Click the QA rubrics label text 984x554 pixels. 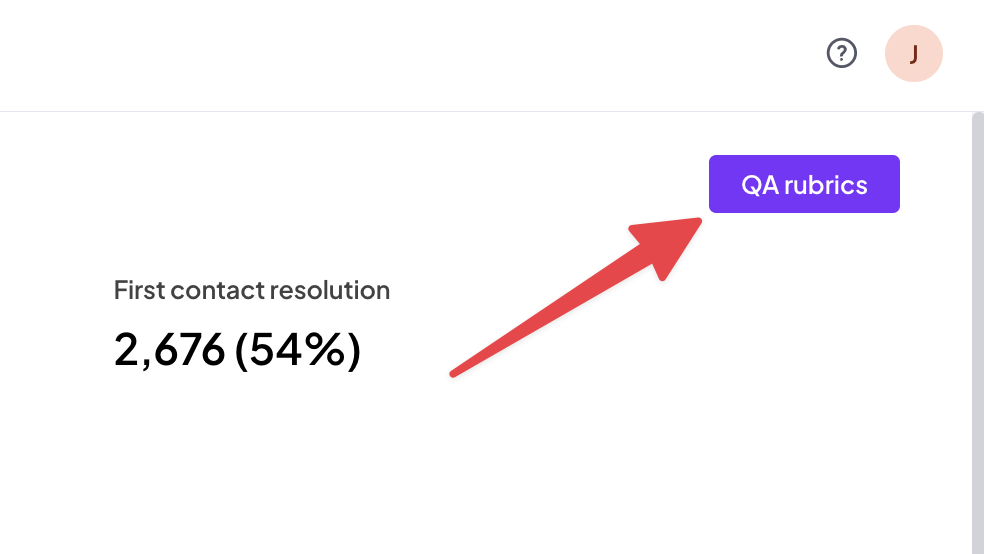tap(804, 185)
